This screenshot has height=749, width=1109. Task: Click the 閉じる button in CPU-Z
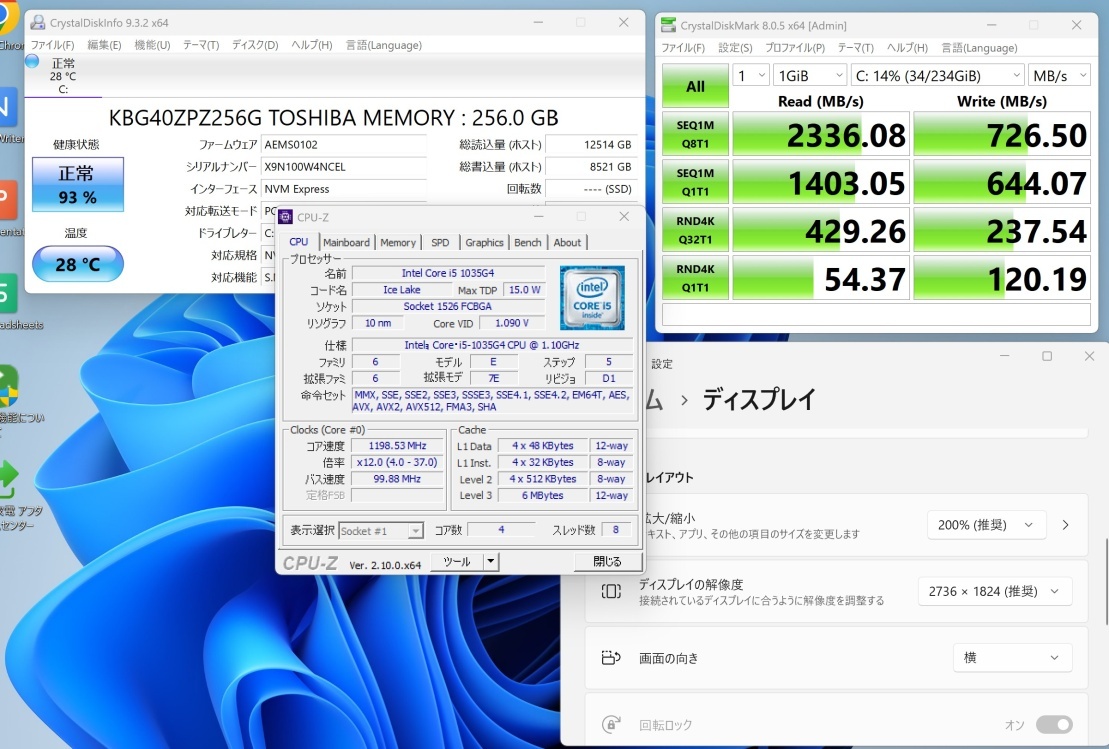607,562
